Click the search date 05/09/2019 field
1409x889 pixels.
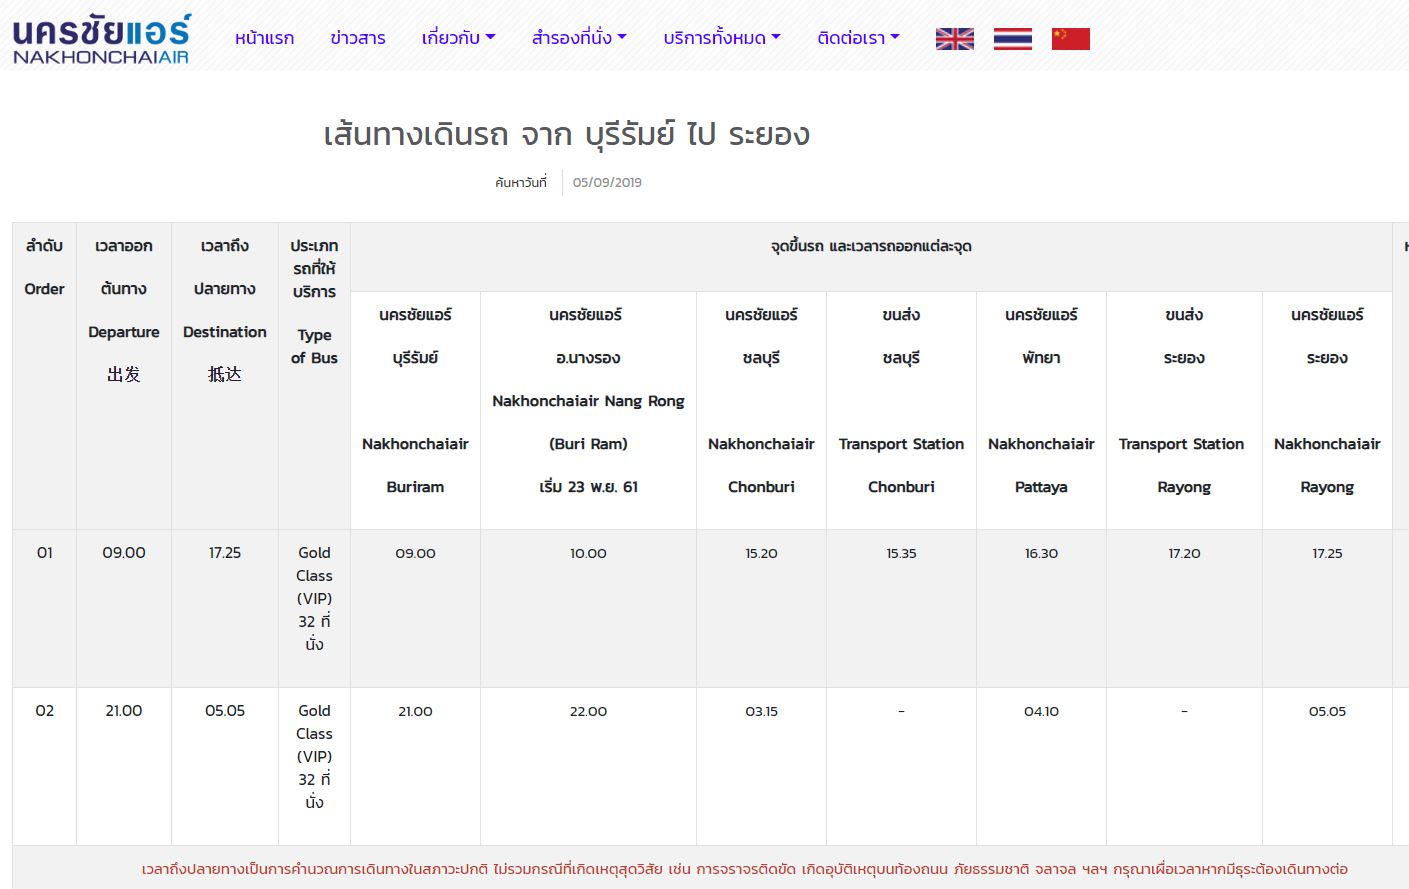607,182
